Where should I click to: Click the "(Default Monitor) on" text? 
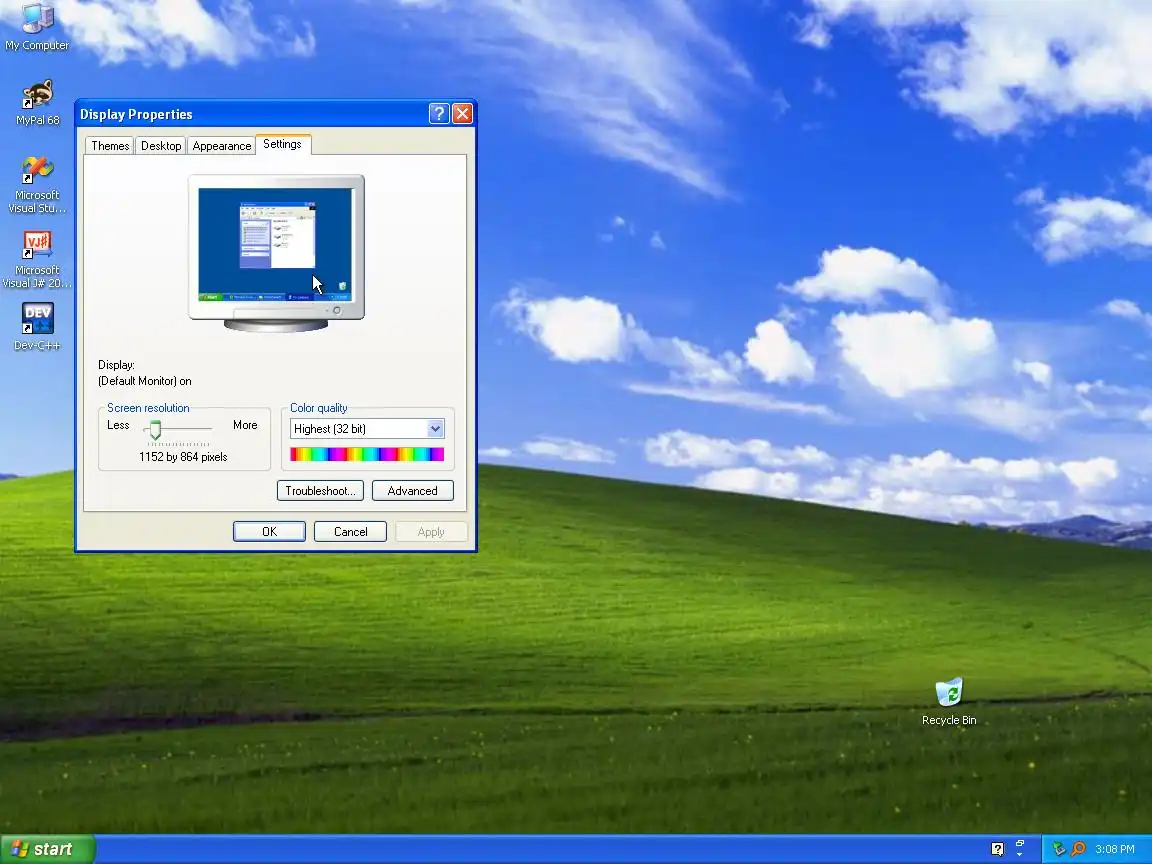click(x=145, y=381)
